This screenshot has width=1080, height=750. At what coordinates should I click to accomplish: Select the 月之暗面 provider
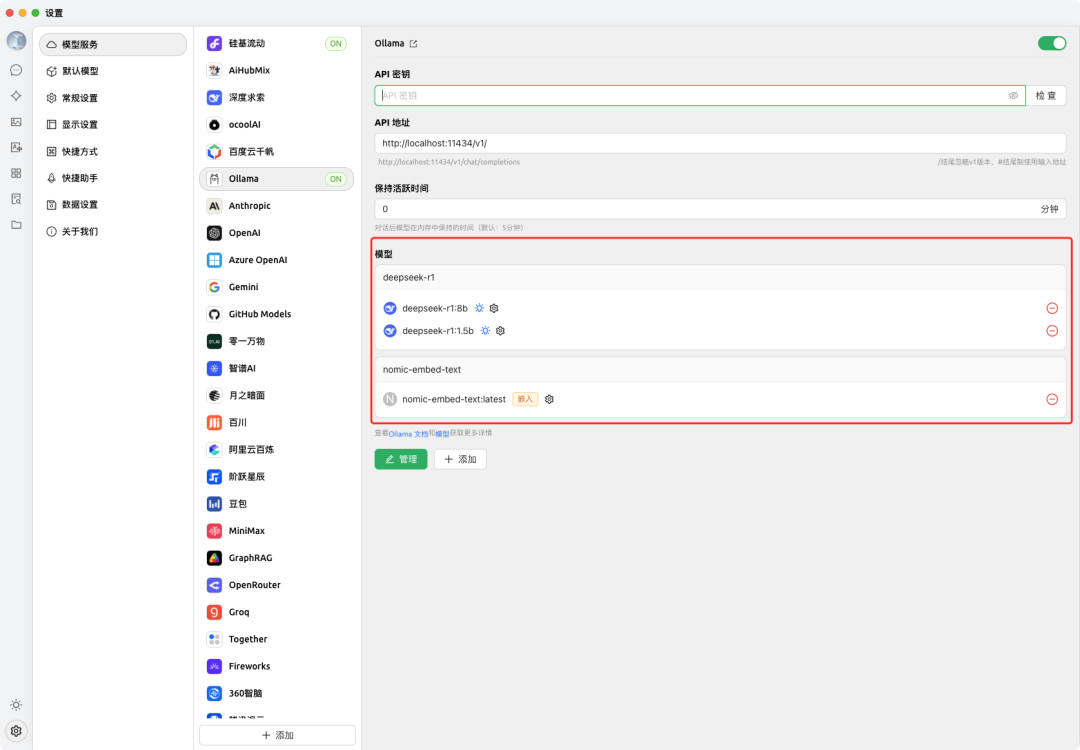[x=276, y=395]
